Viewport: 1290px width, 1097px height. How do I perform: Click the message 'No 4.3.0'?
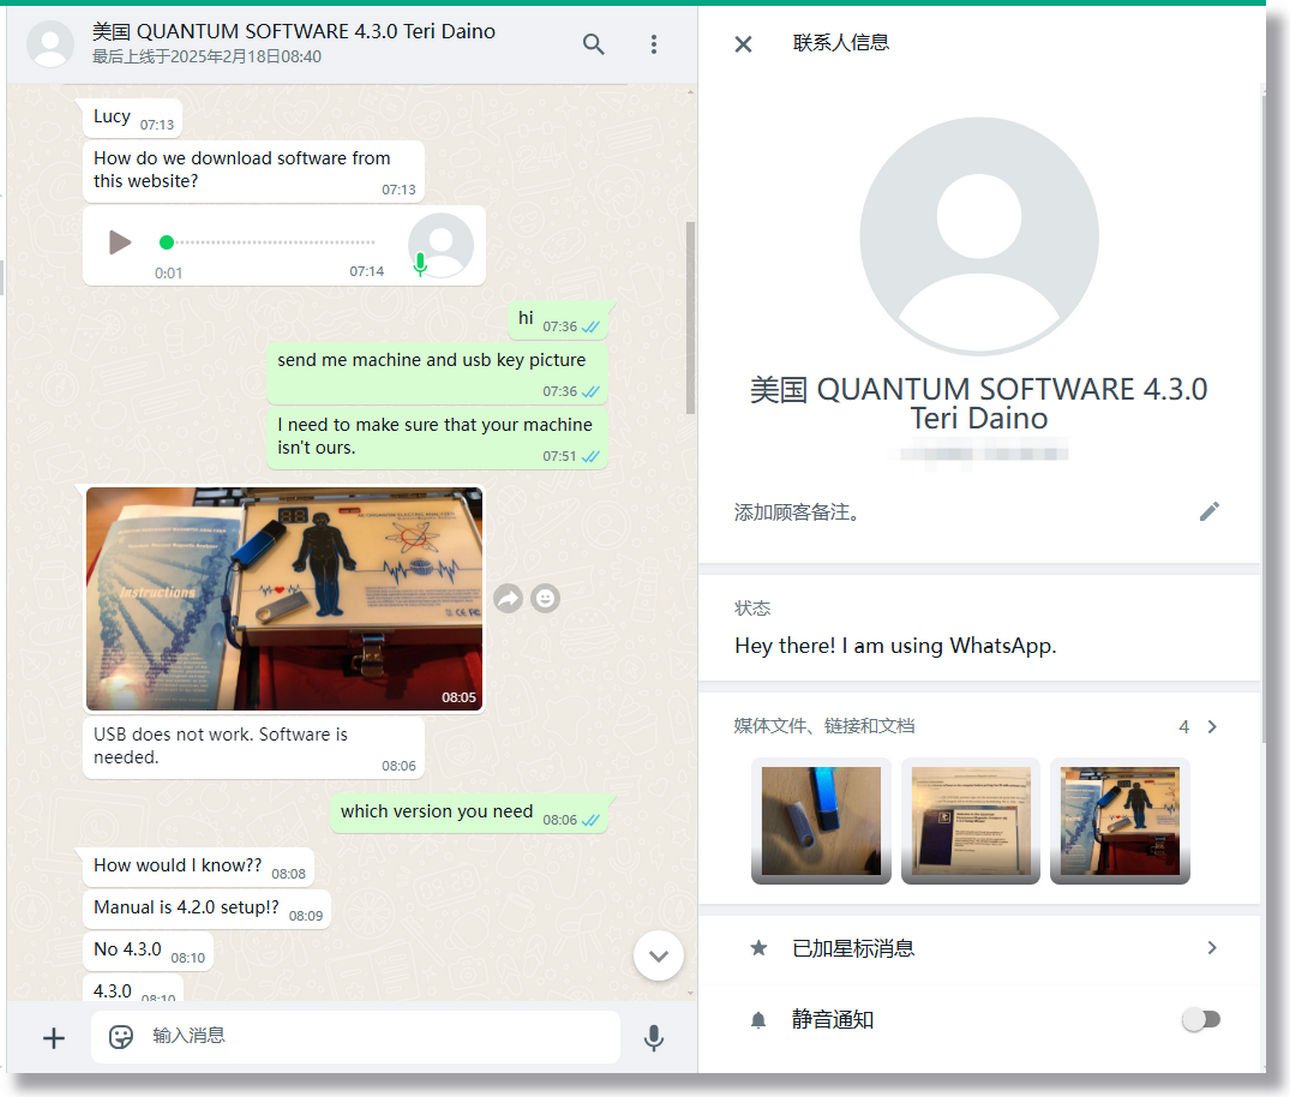click(x=148, y=951)
